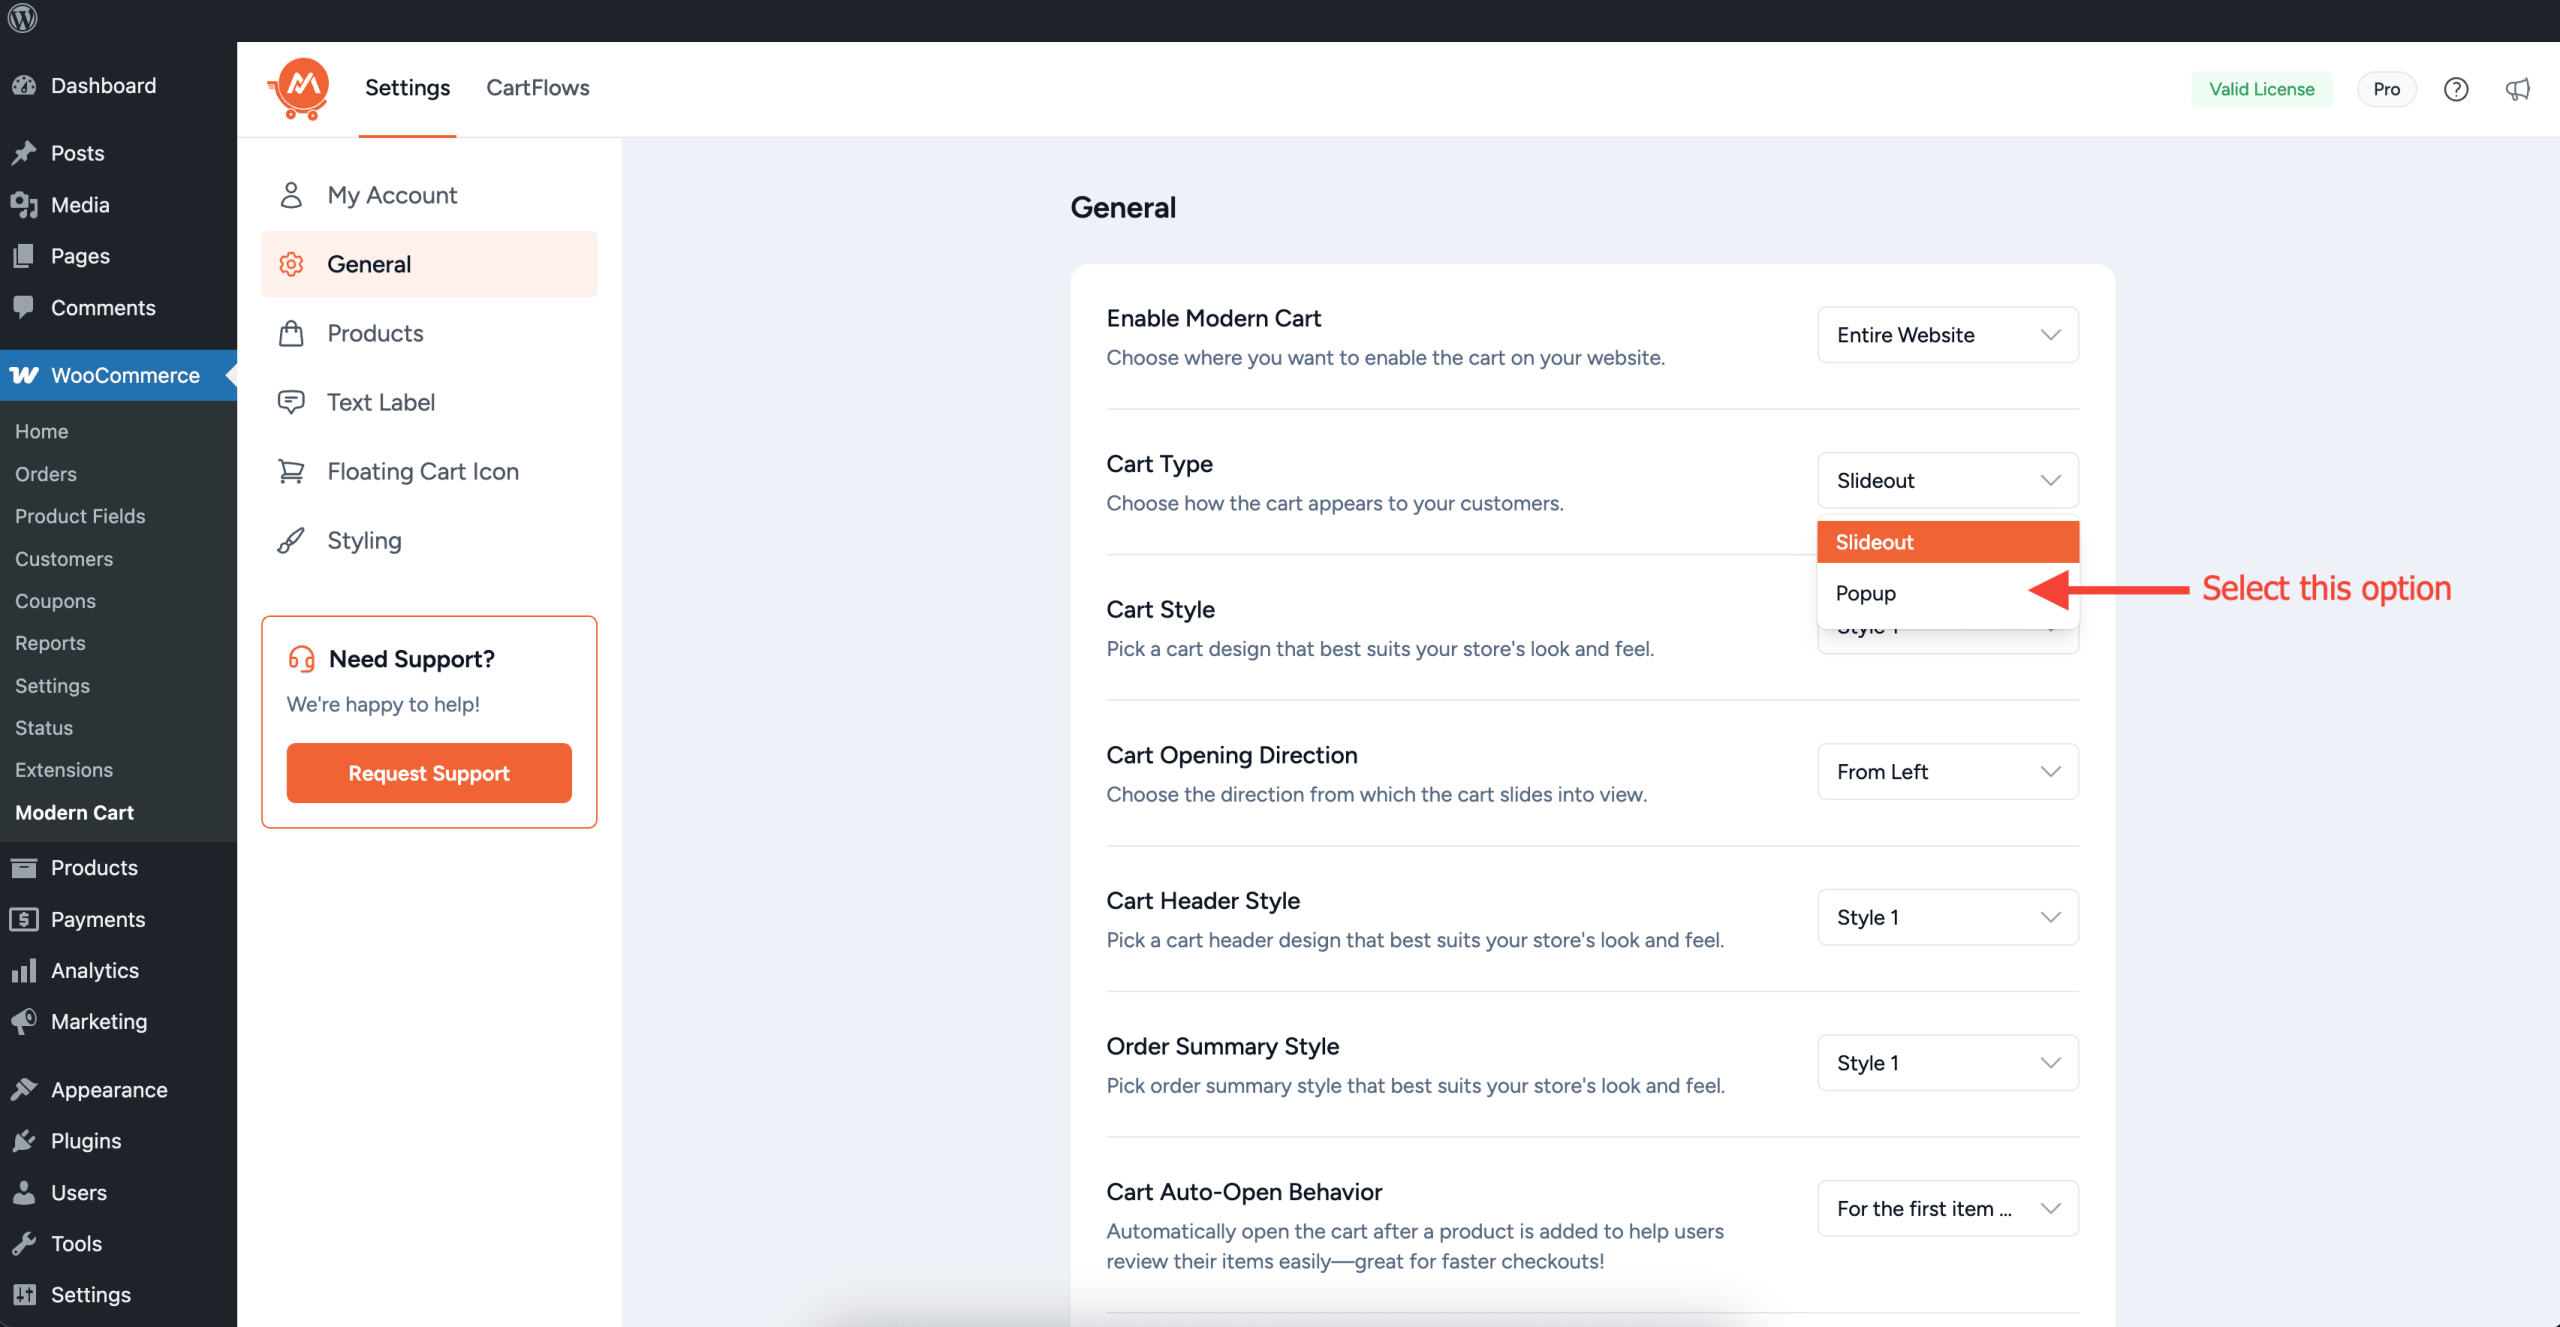Click the Comments bubble icon
The height and width of the screenshot is (1327, 2560).
[24, 307]
